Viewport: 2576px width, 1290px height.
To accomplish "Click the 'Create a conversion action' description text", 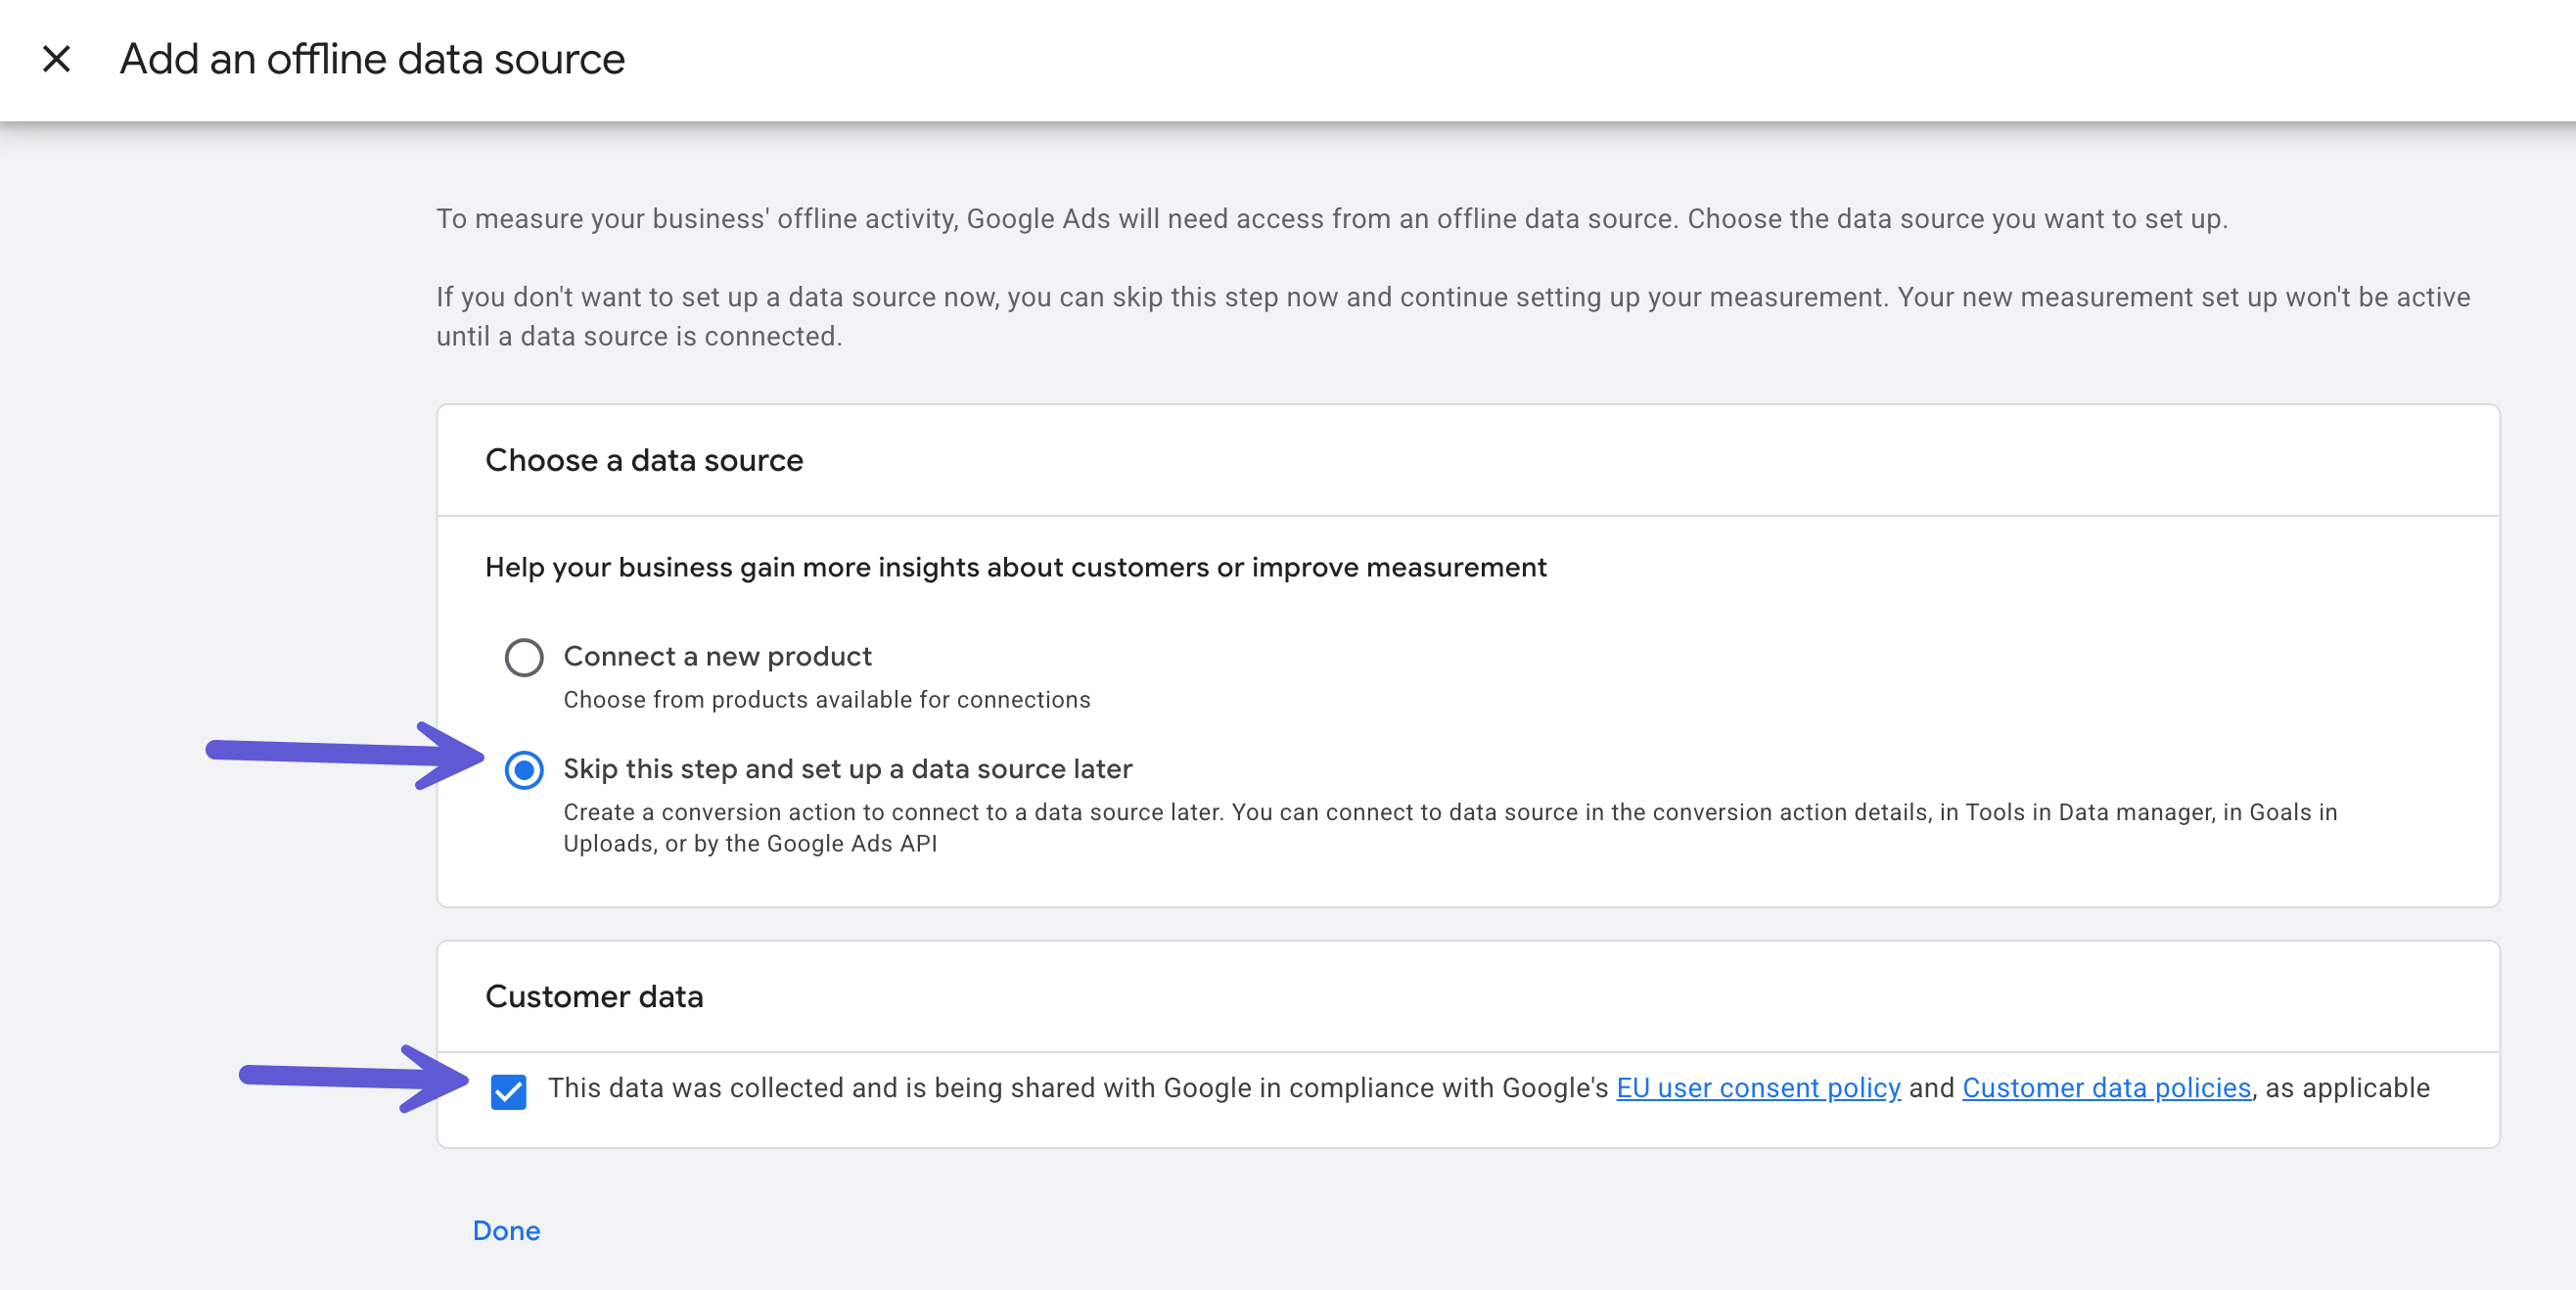I will tap(1450, 828).
